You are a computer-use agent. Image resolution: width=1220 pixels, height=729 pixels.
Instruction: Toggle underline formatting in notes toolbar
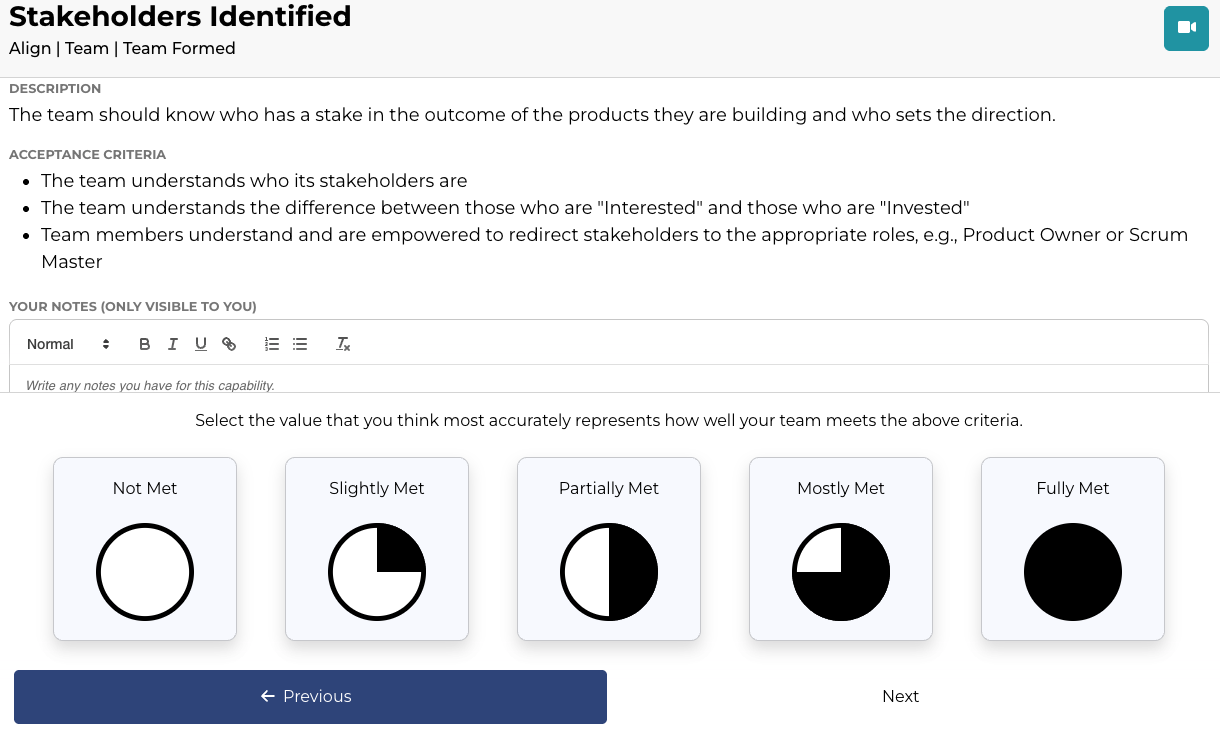[x=201, y=344]
